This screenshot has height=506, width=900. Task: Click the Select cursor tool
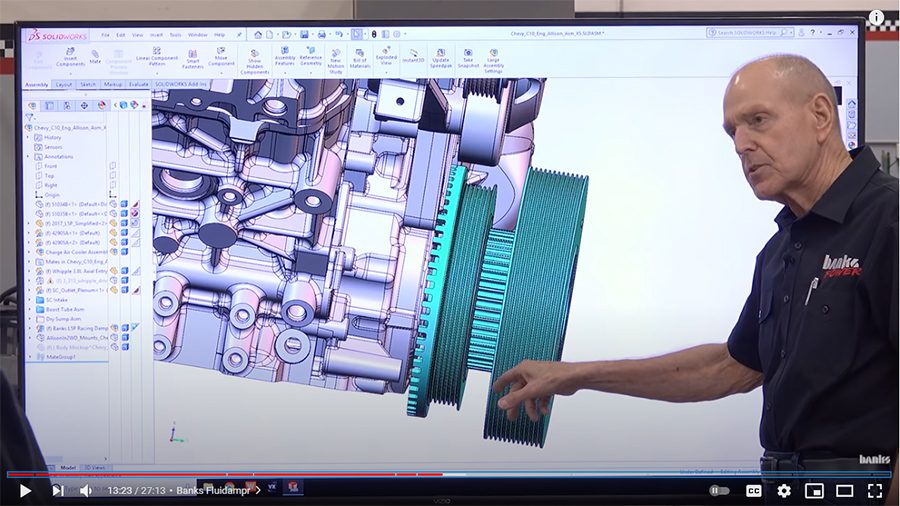click(x=357, y=34)
